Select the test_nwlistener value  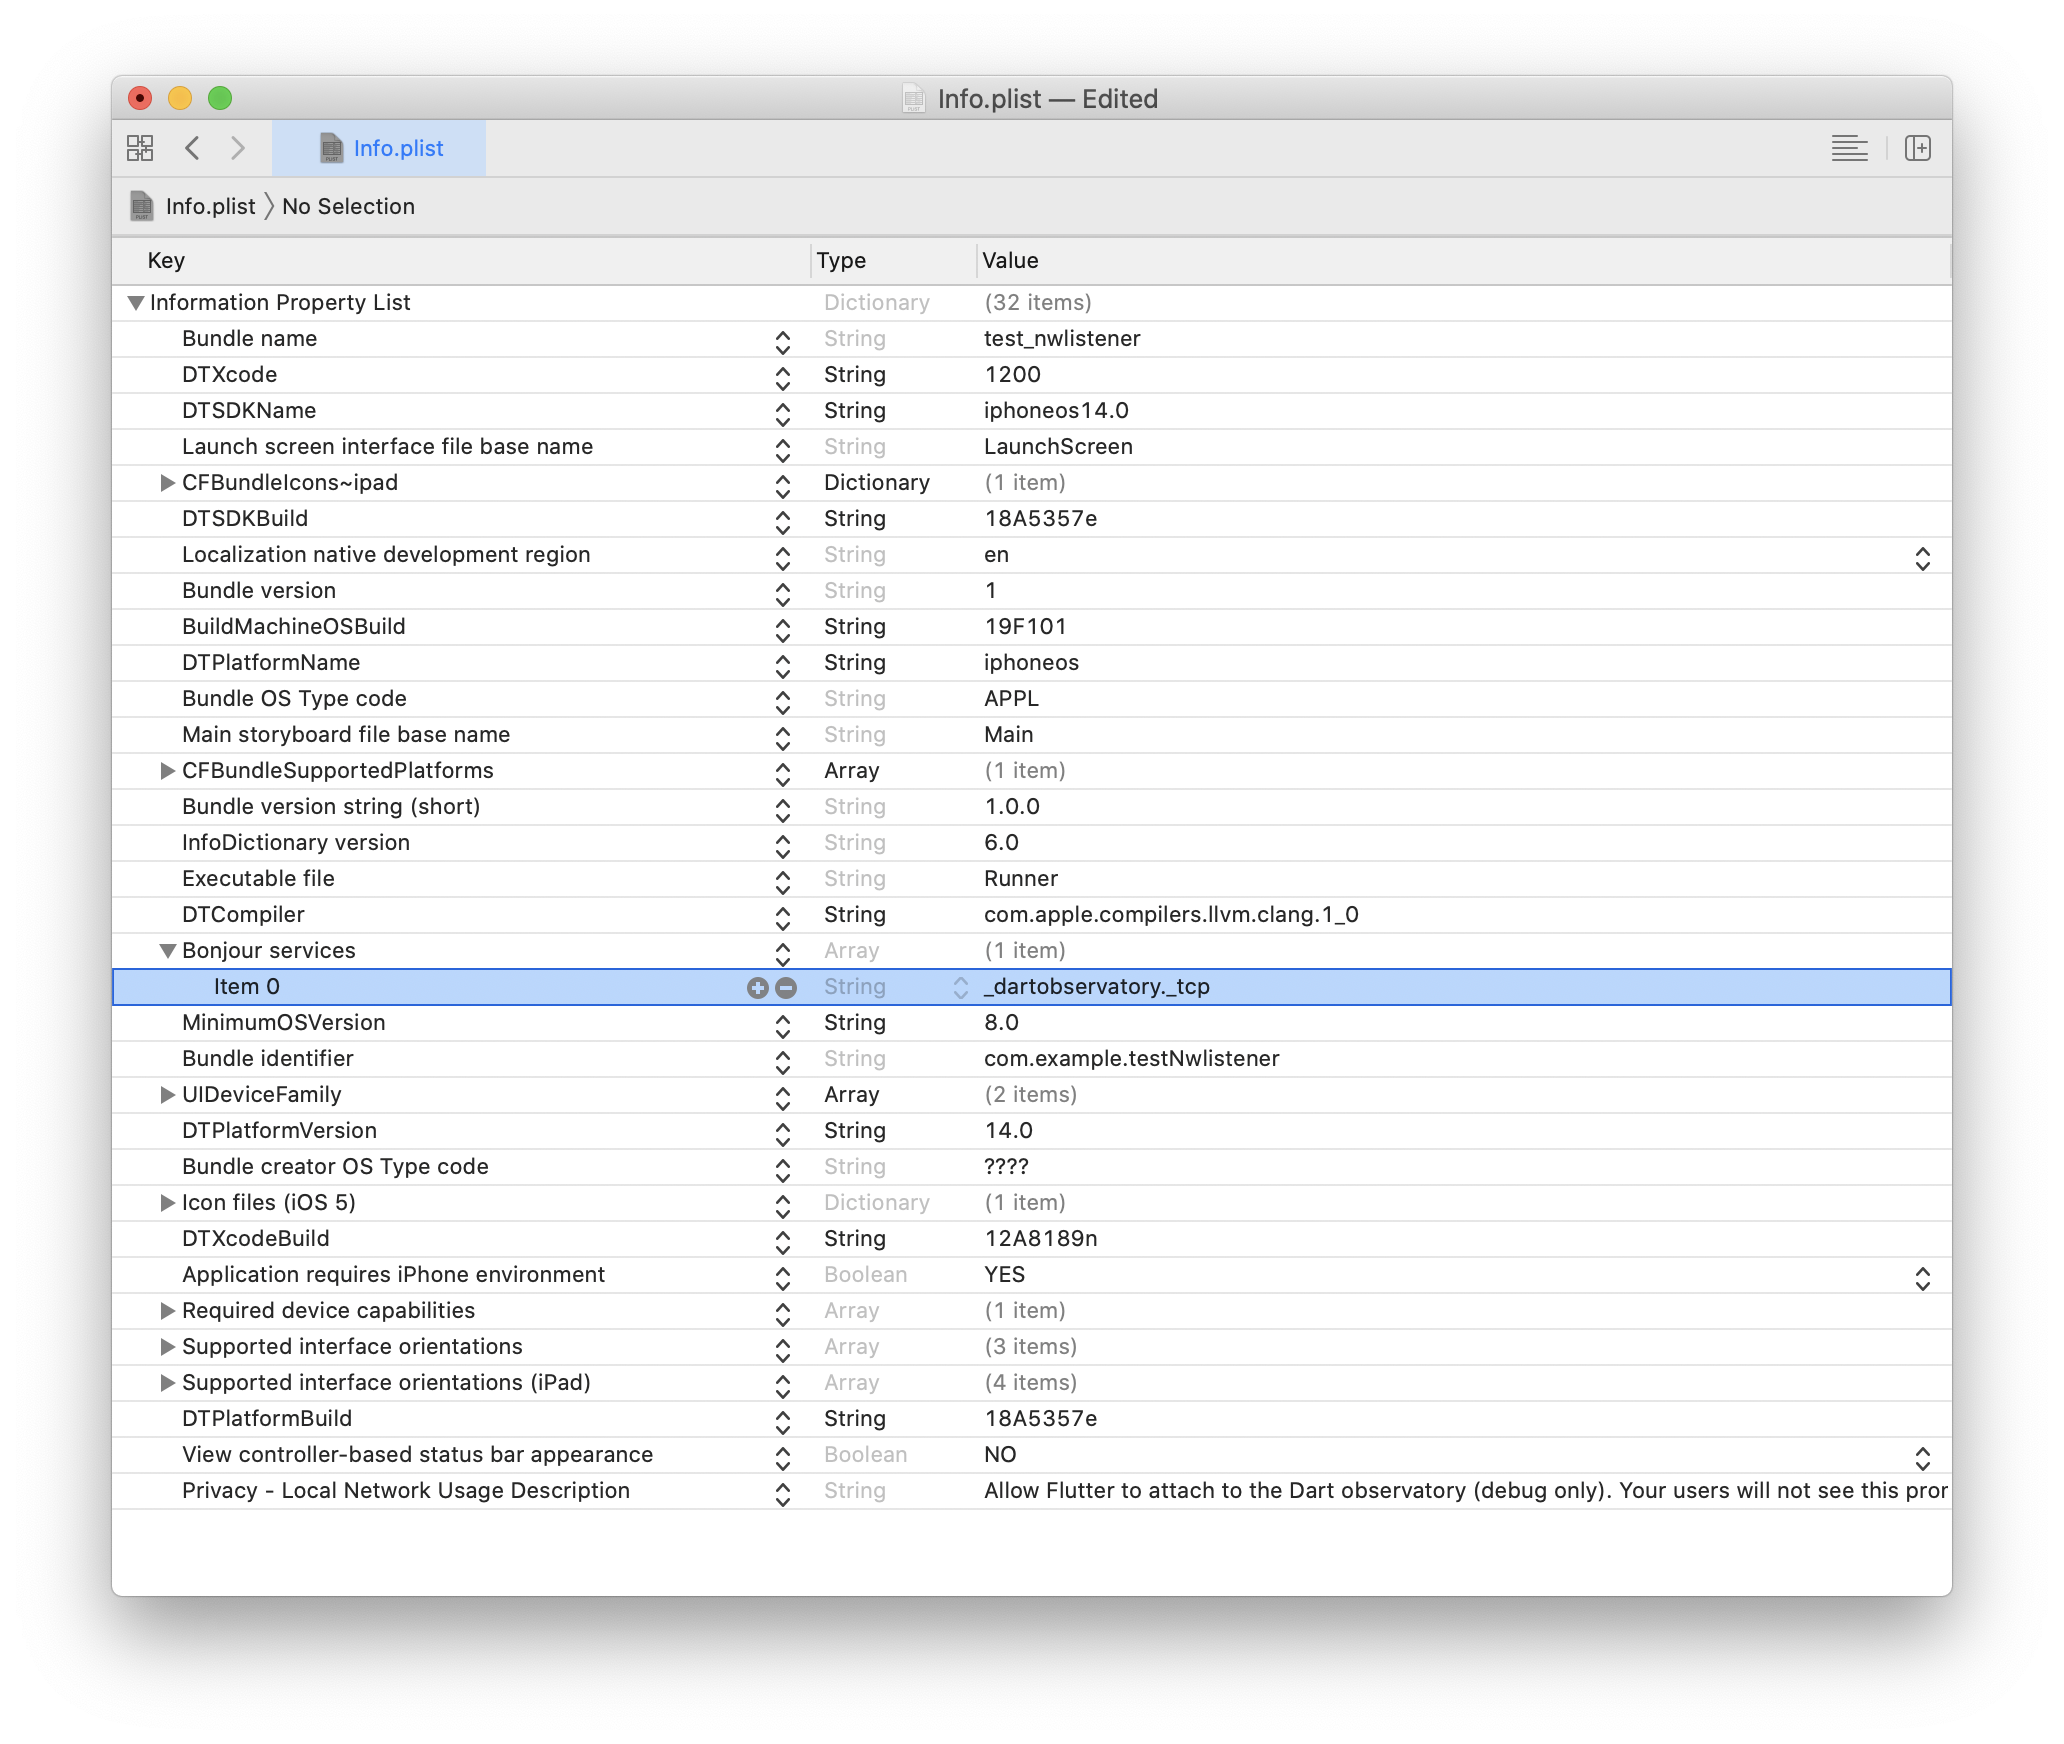pos(1062,339)
